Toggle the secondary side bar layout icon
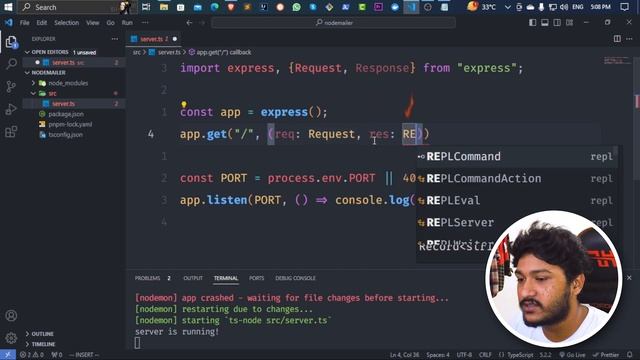Image resolution: width=640 pixels, height=360 pixels. (557, 23)
